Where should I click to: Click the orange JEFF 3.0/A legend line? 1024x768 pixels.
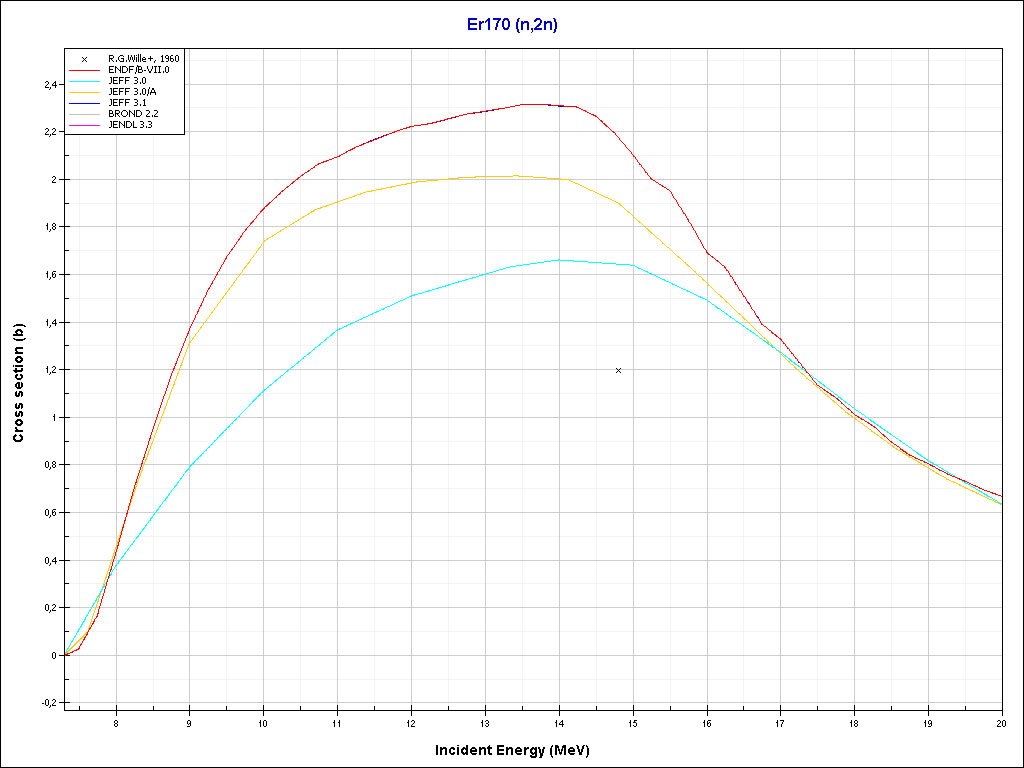point(84,92)
